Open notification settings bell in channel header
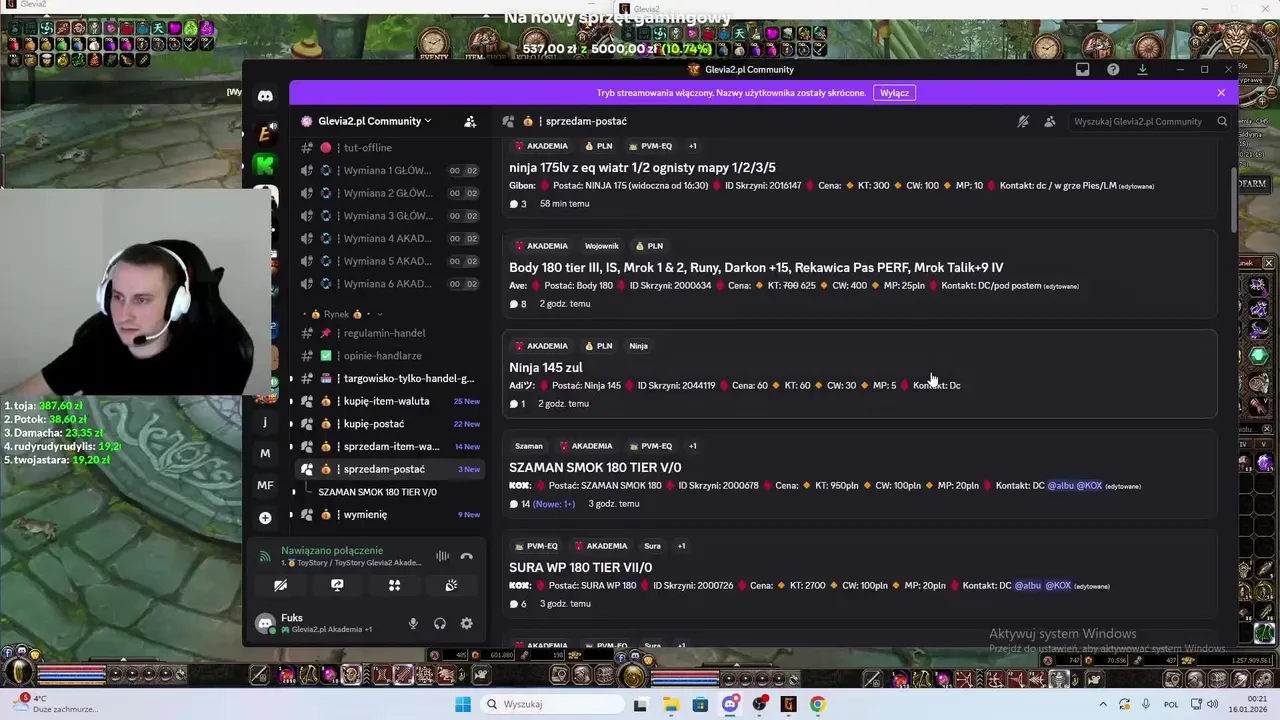Viewport: 1280px width, 720px height. pos(1023,121)
